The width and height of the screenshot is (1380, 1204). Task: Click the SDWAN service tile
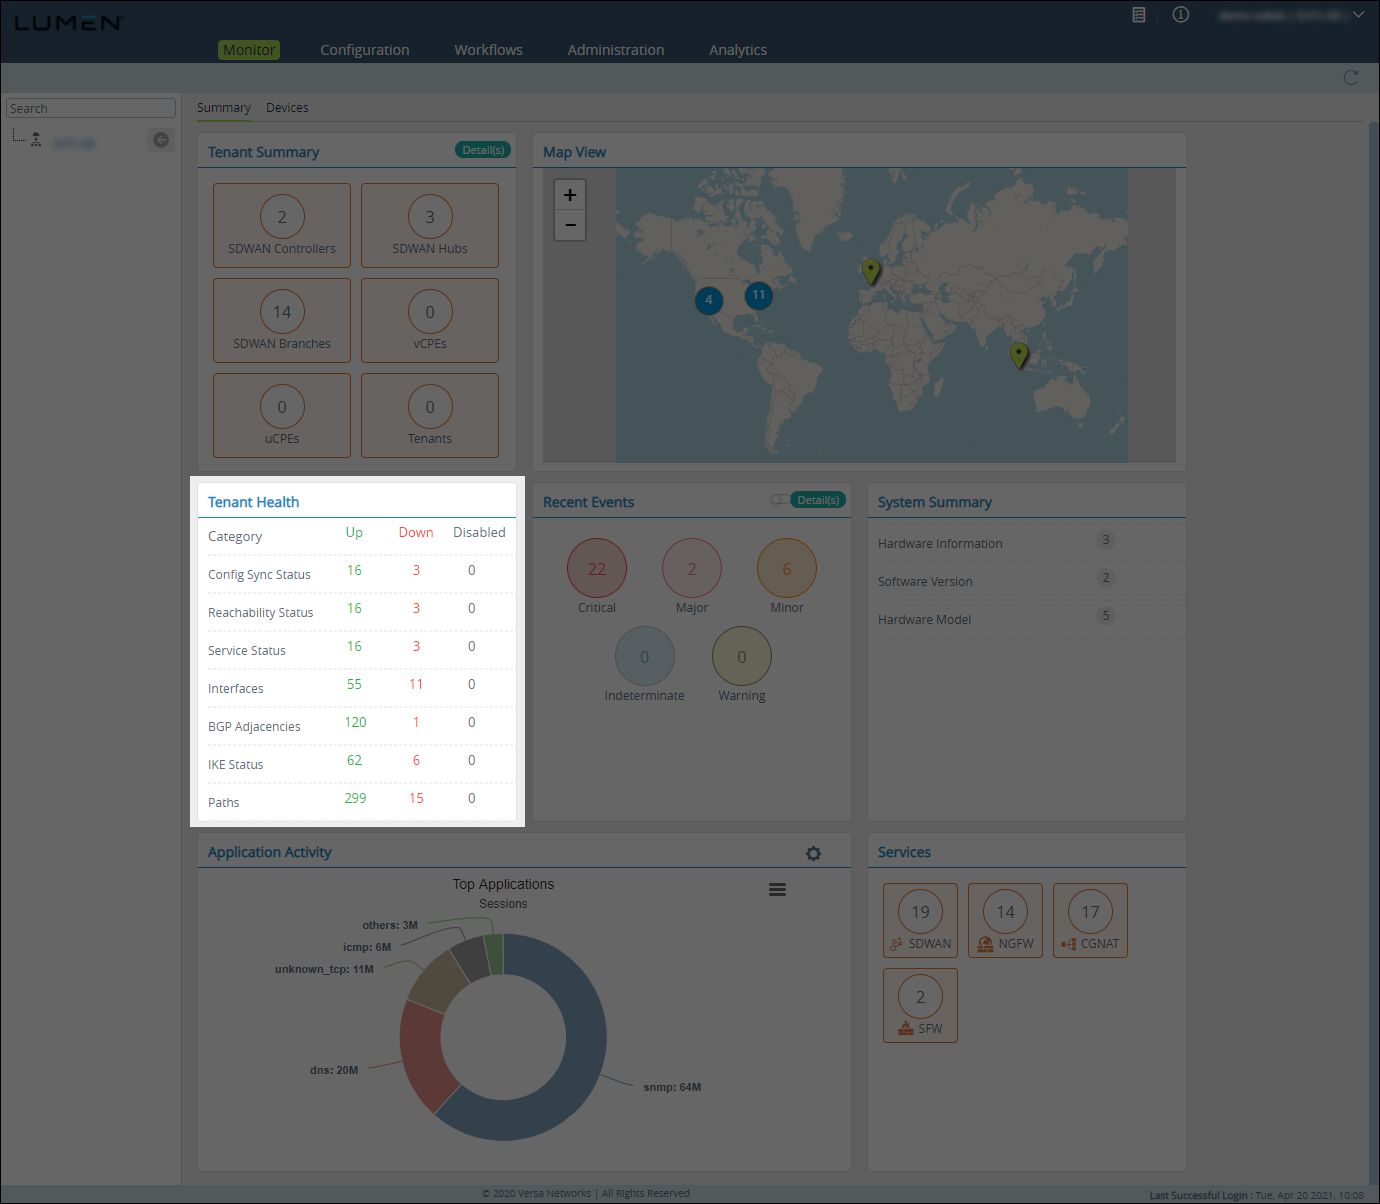click(x=920, y=921)
